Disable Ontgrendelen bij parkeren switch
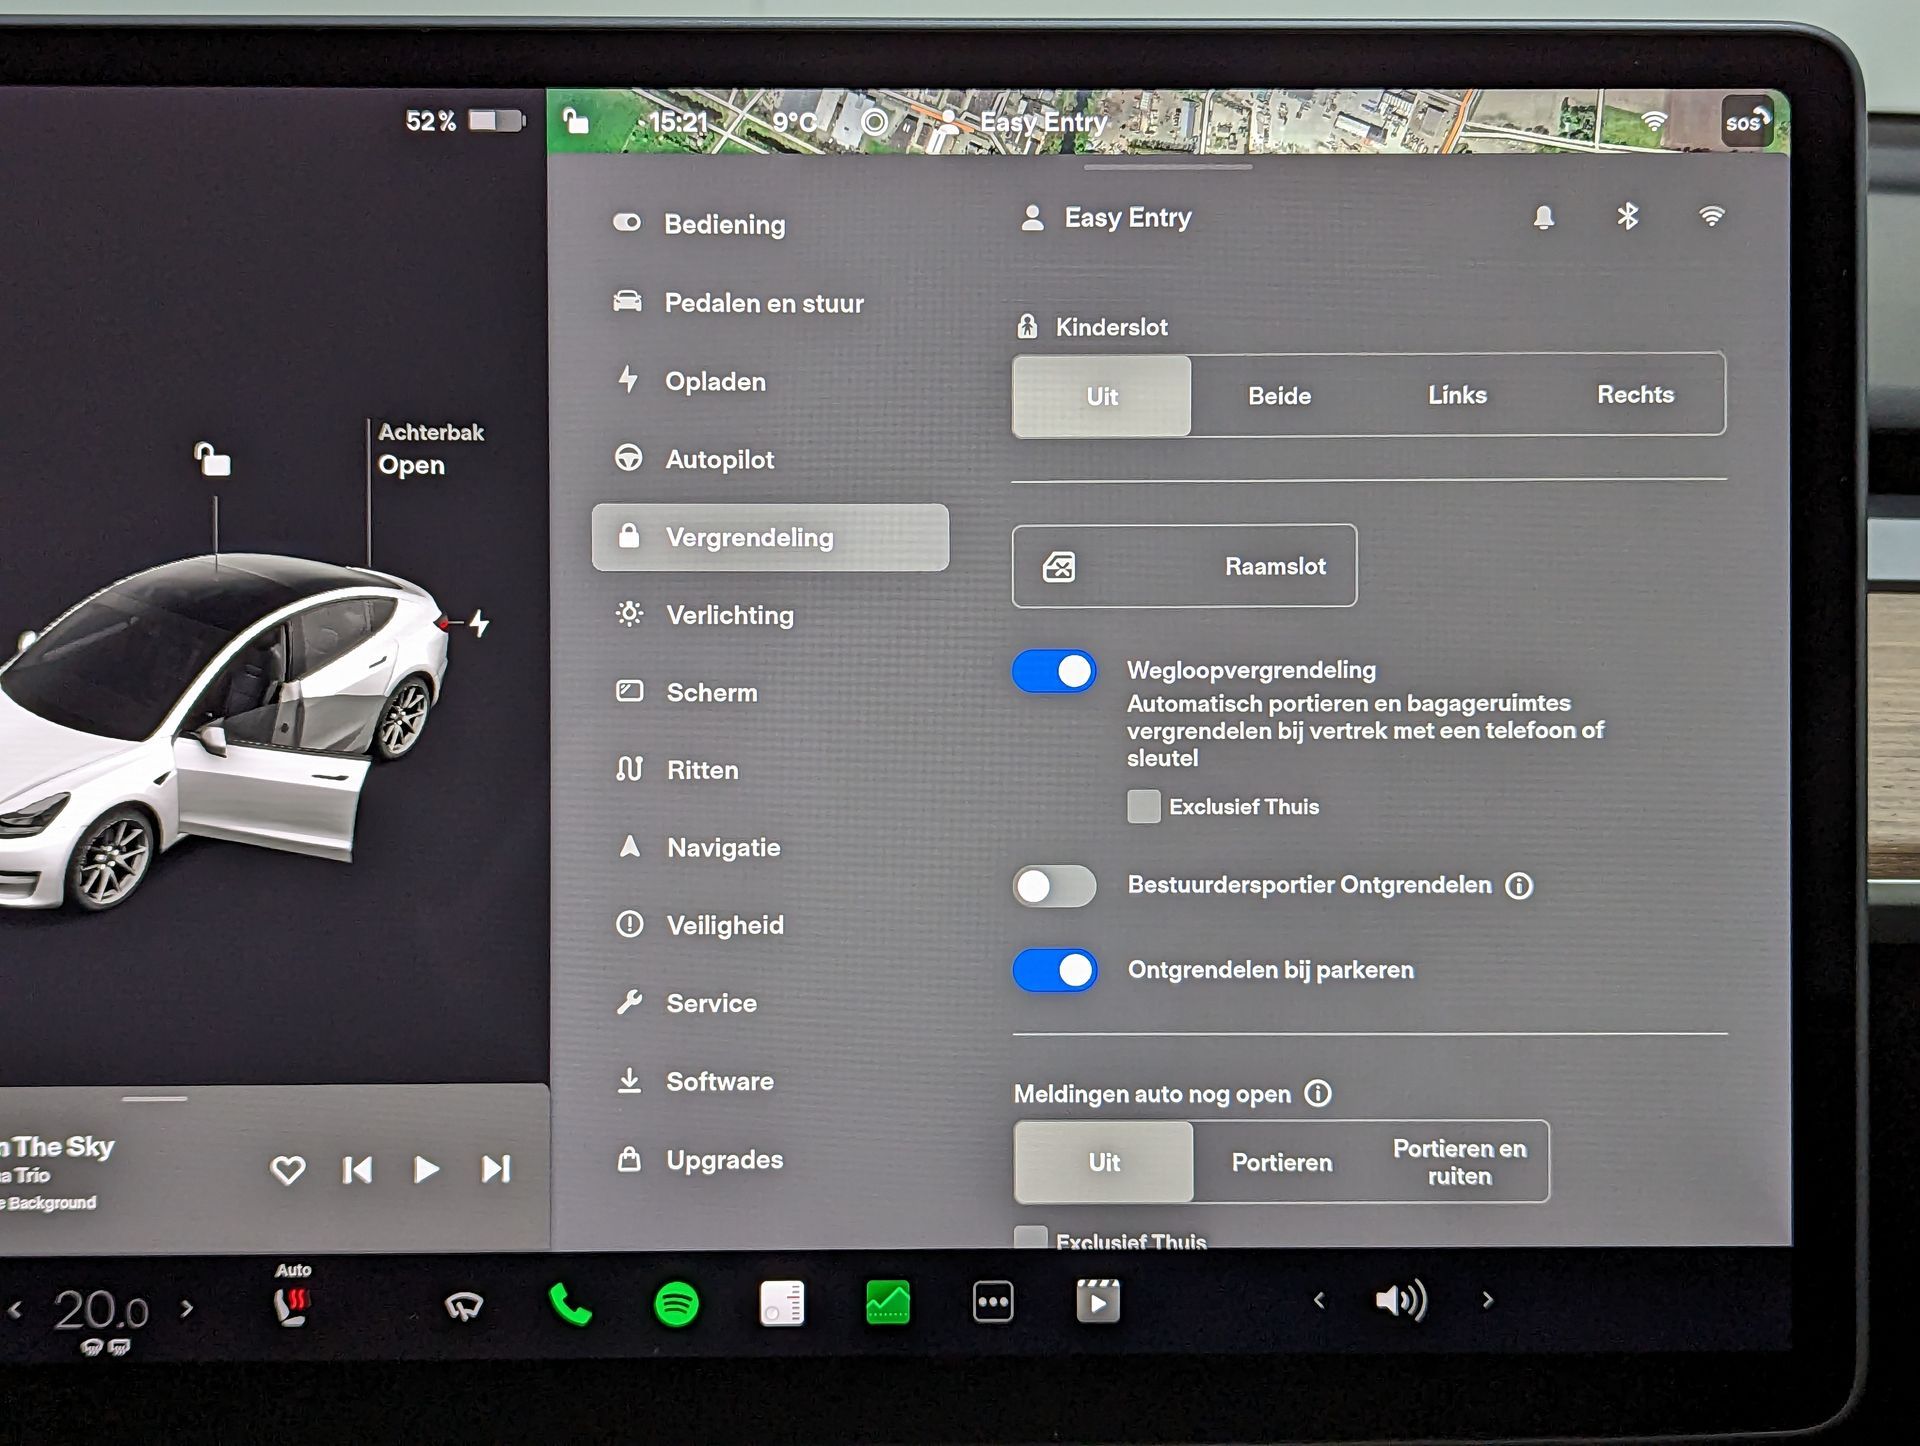The width and height of the screenshot is (1920, 1446). tap(1055, 970)
